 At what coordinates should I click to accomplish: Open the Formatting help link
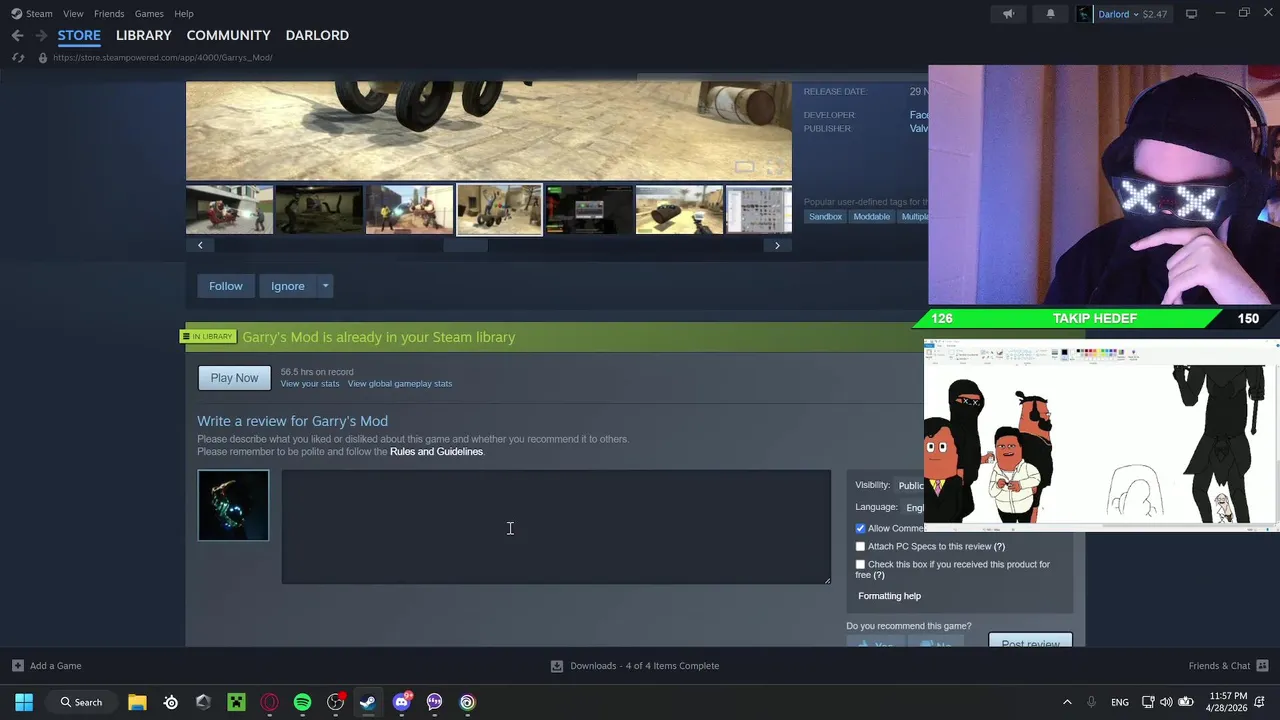pos(889,596)
